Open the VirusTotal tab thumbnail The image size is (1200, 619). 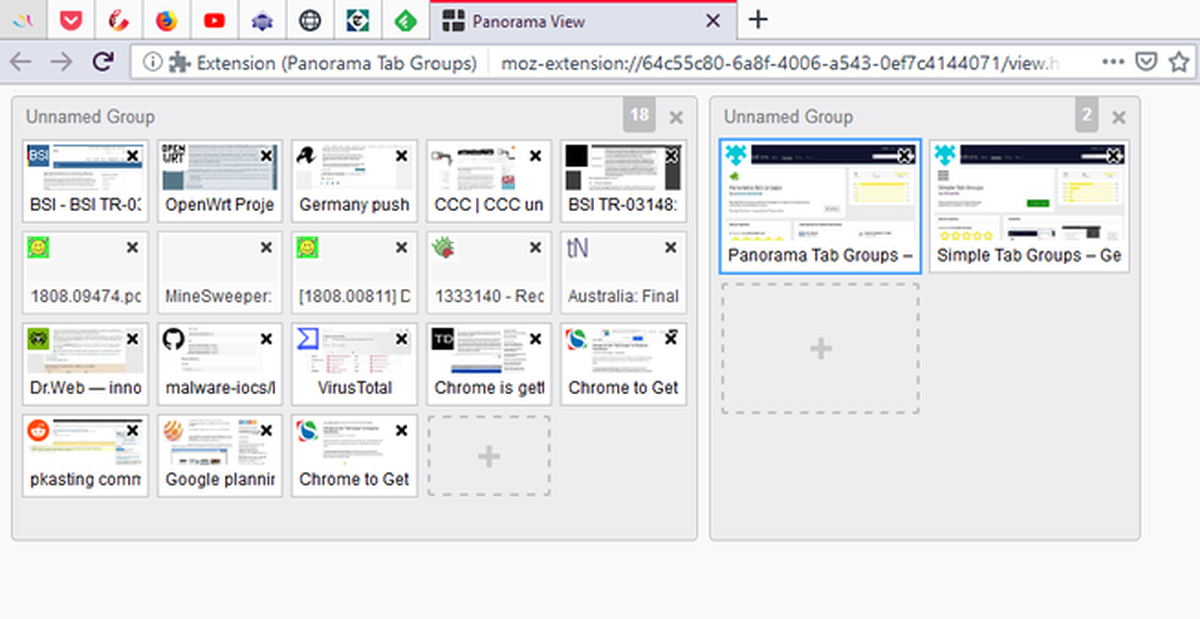[x=354, y=363]
